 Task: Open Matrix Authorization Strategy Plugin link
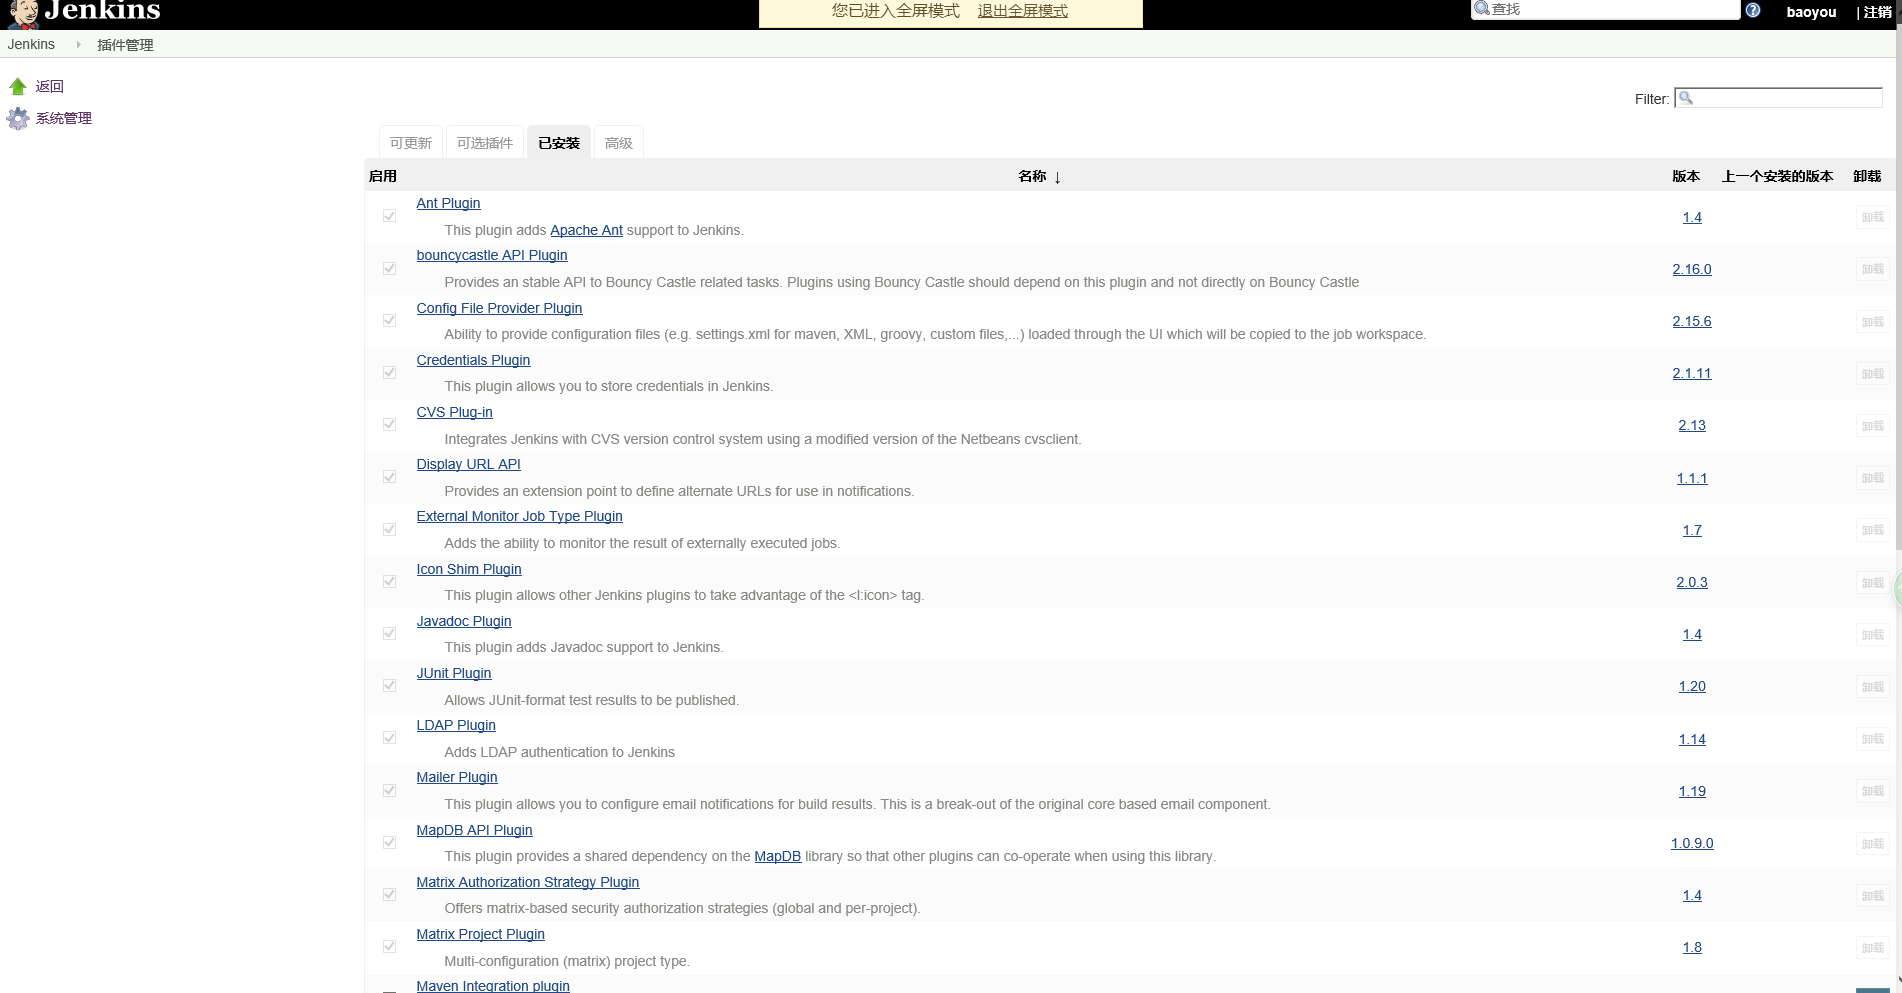coord(527,882)
